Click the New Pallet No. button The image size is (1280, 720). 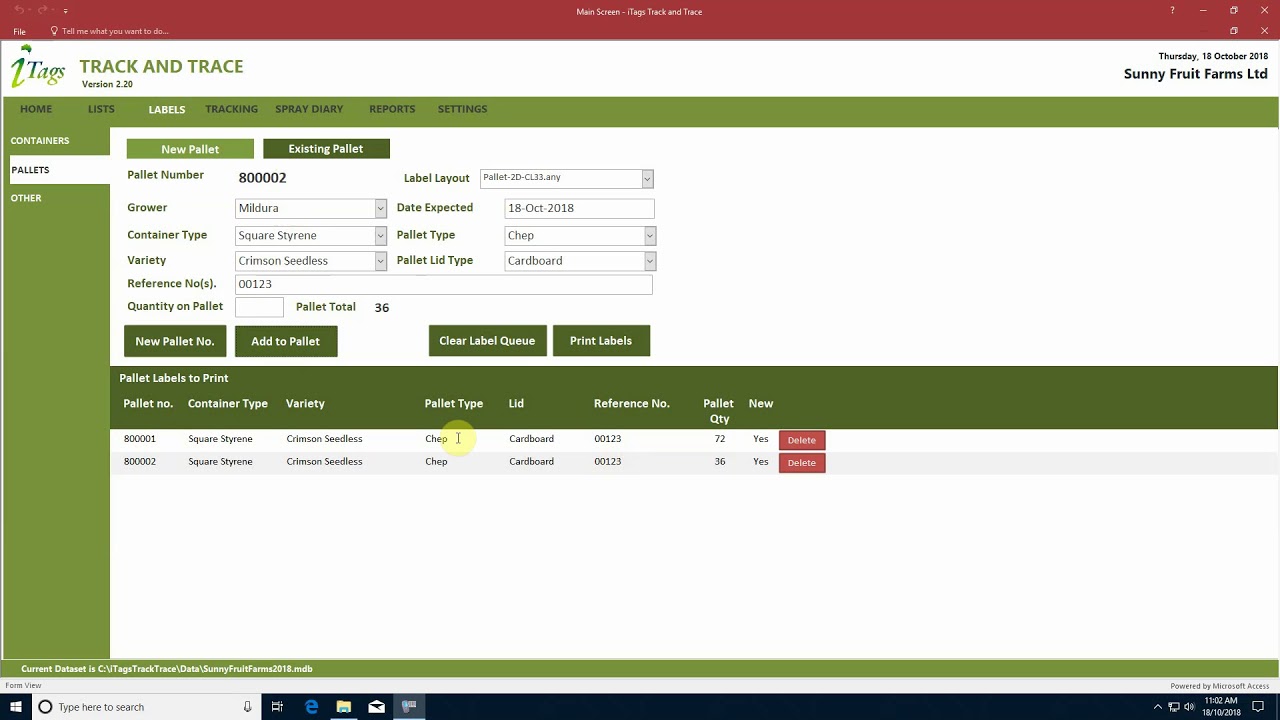(x=175, y=341)
